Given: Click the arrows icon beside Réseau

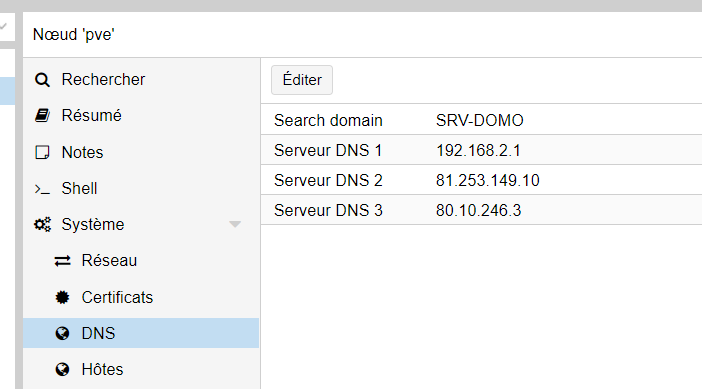Looking at the screenshot, I should [62, 261].
